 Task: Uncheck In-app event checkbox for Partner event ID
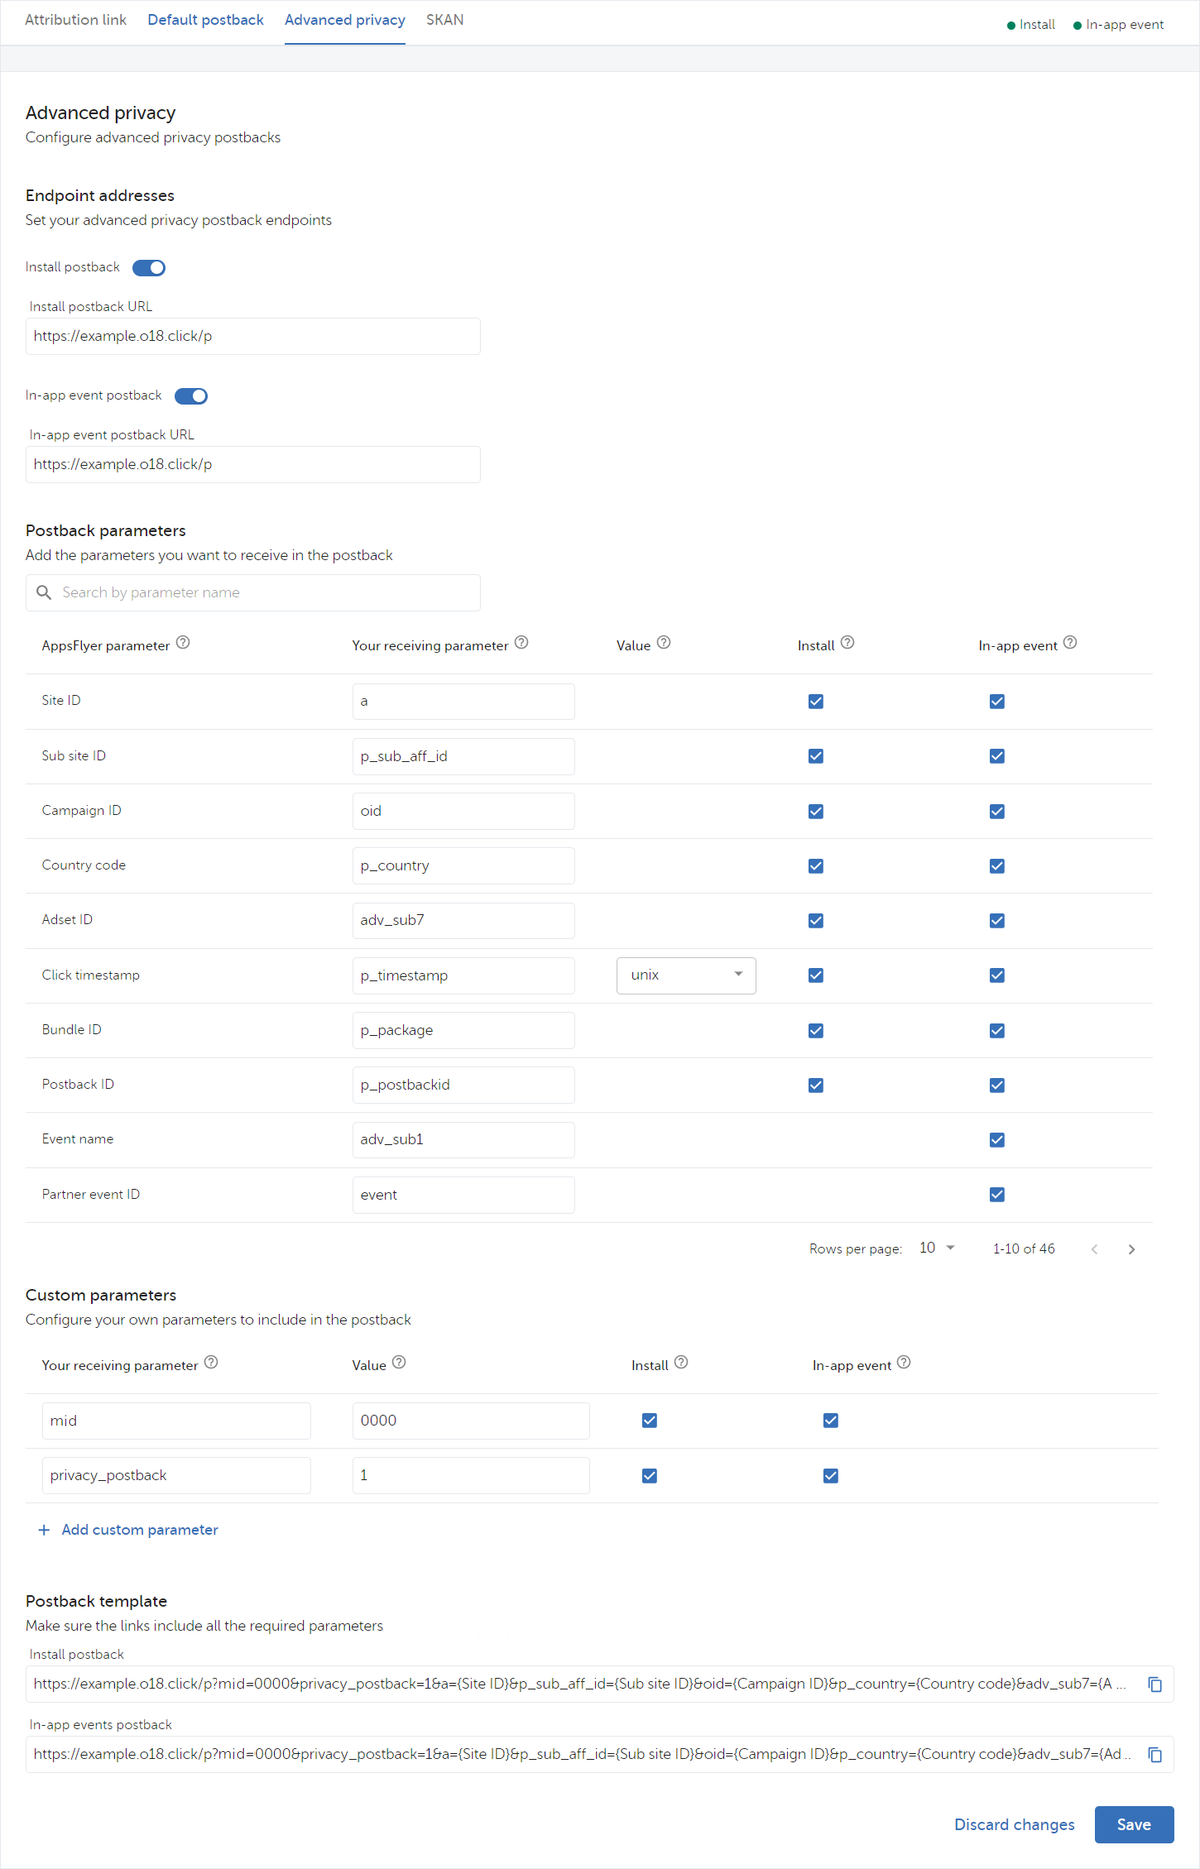997,1194
